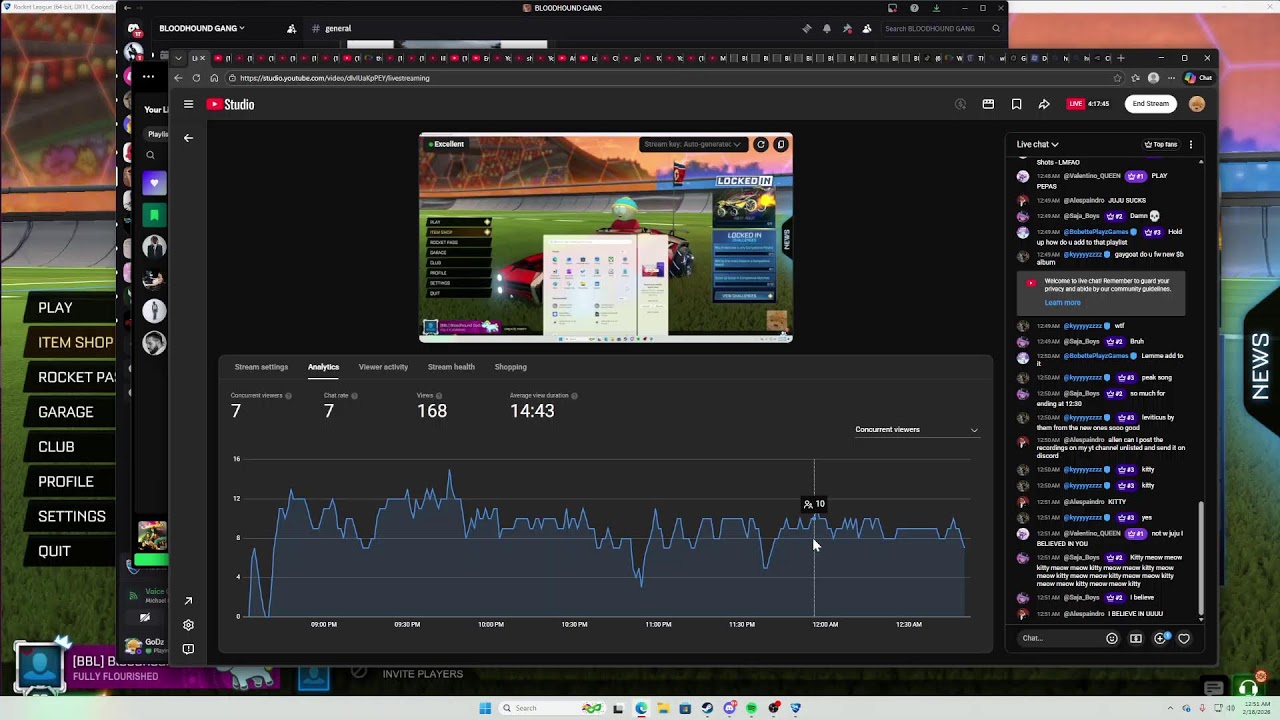Pop out the panel using the arrow icon

coord(188,601)
